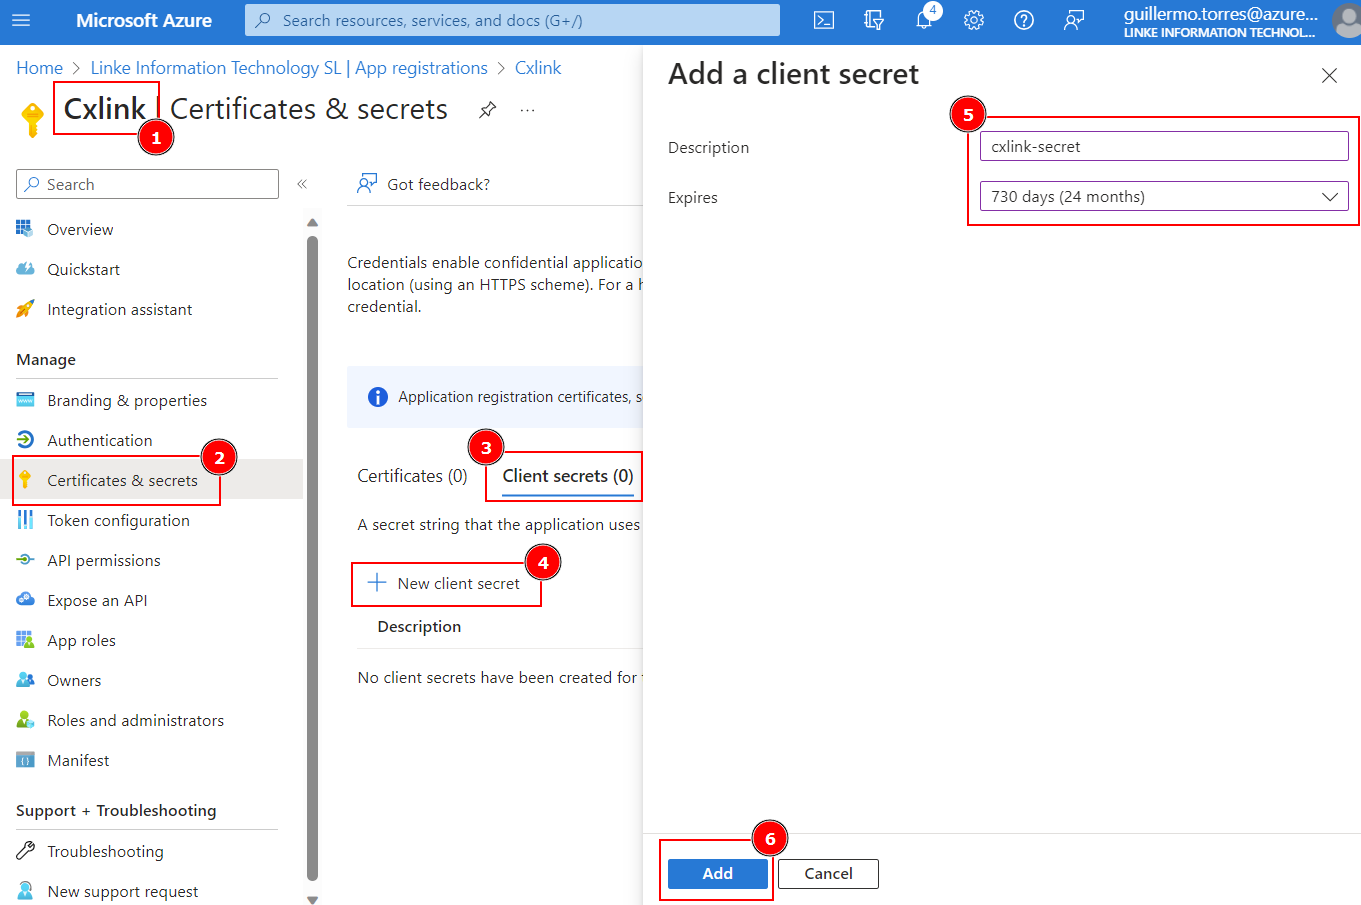Click the Overview grid icon

[25, 229]
